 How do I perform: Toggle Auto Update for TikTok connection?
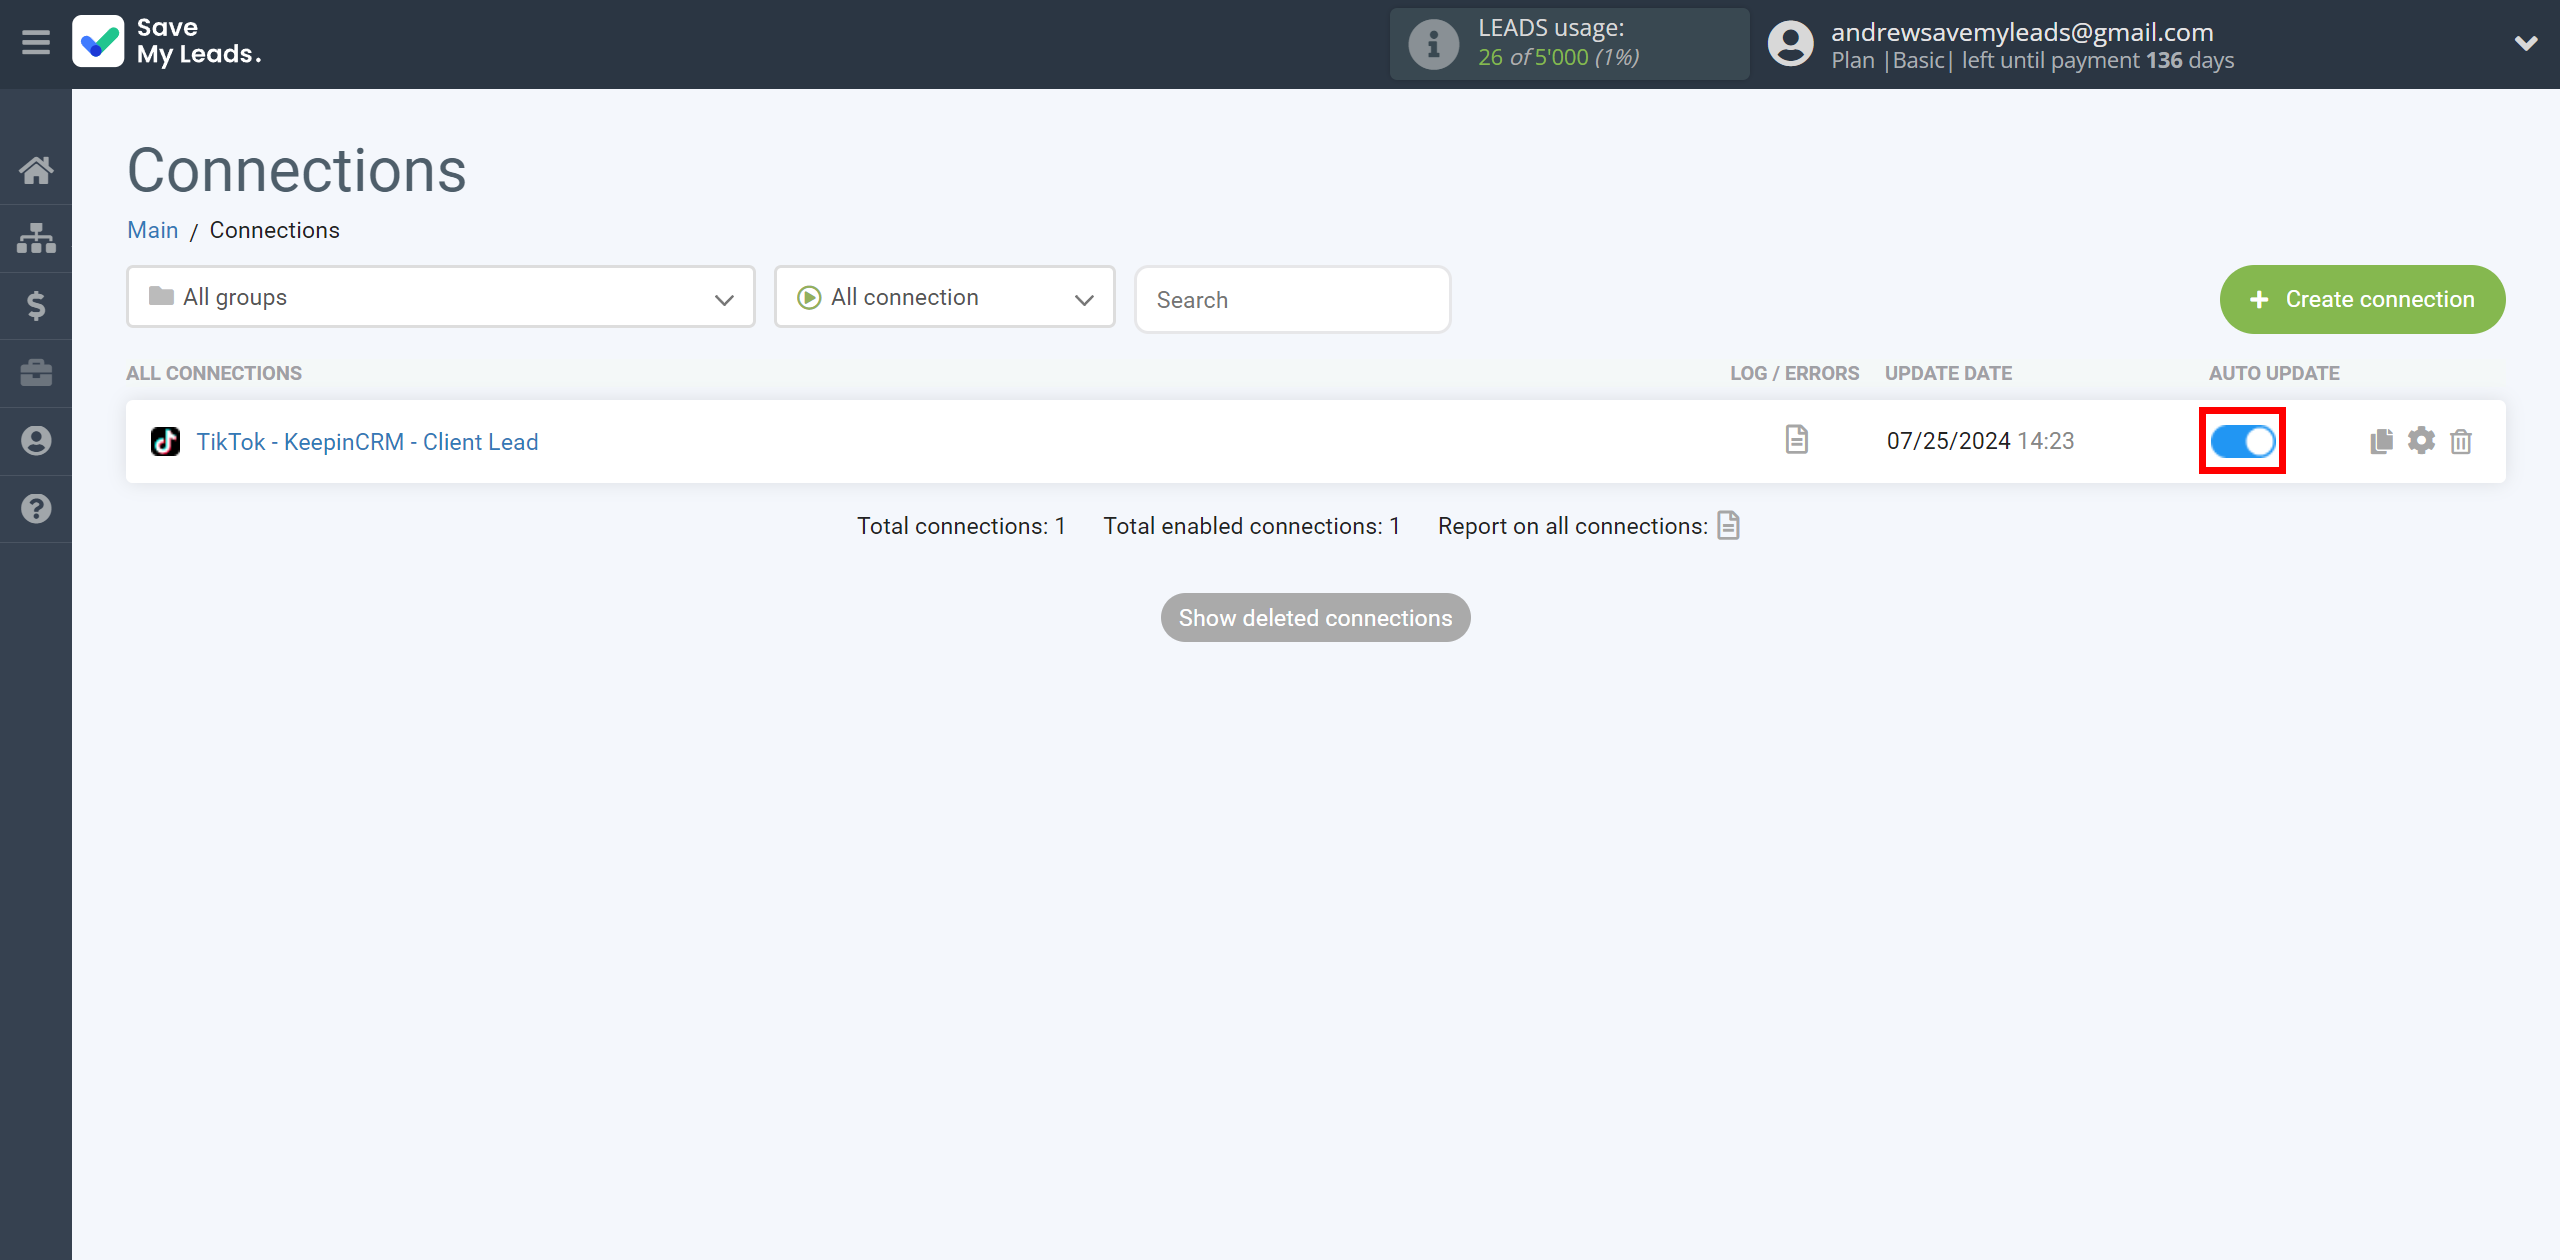(2243, 441)
